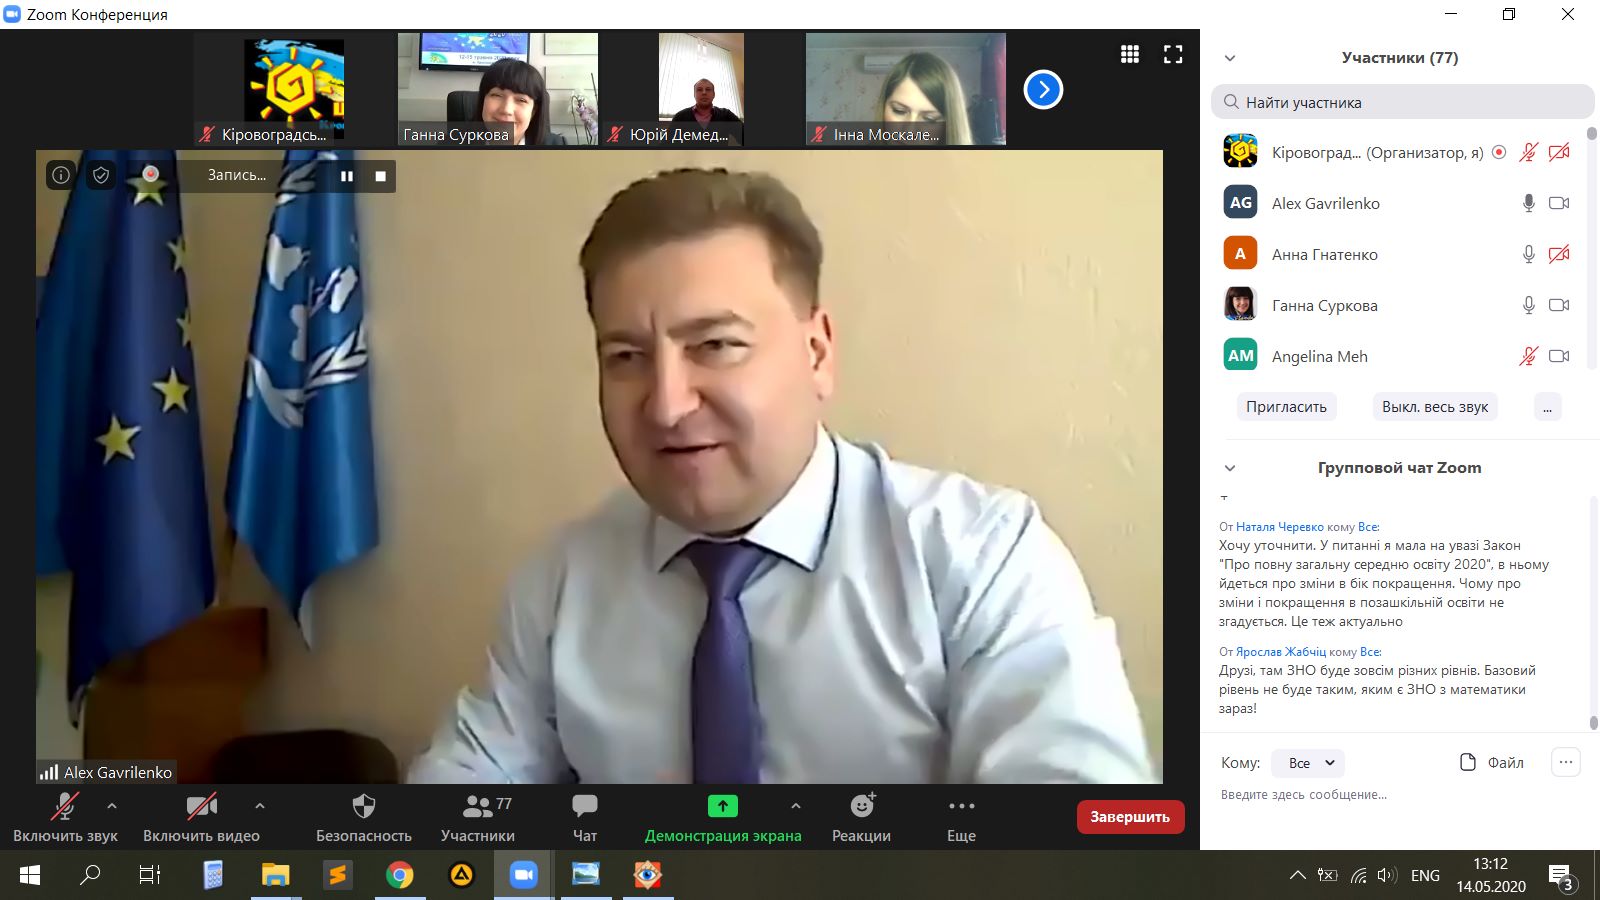This screenshot has width=1600, height=900.
Task: Open Reactions (Реакции) smiley icon
Action: coord(862,806)
